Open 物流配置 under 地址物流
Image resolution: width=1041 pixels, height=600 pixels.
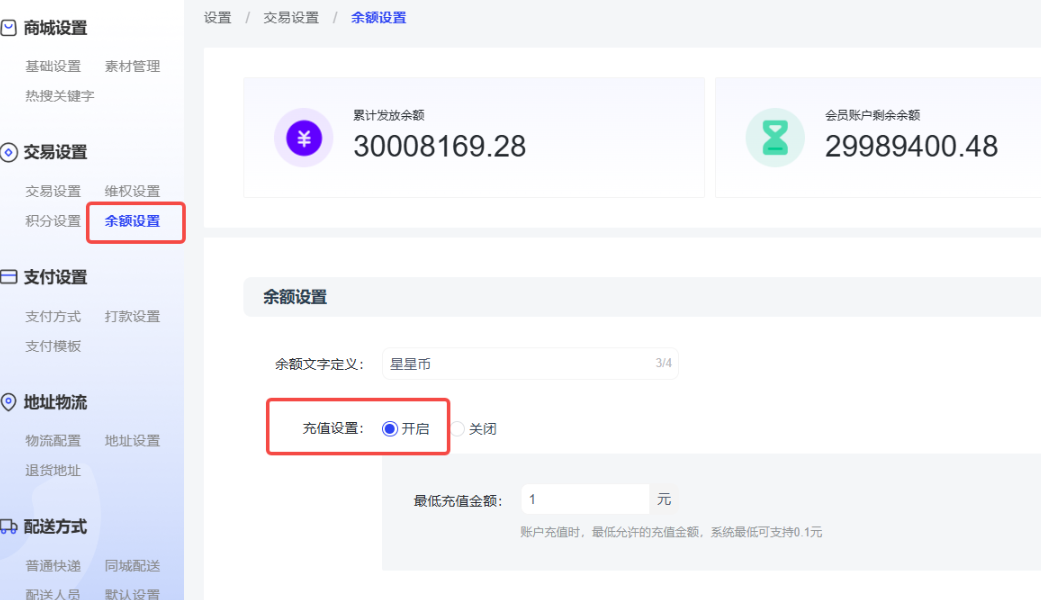click(53, 440)
